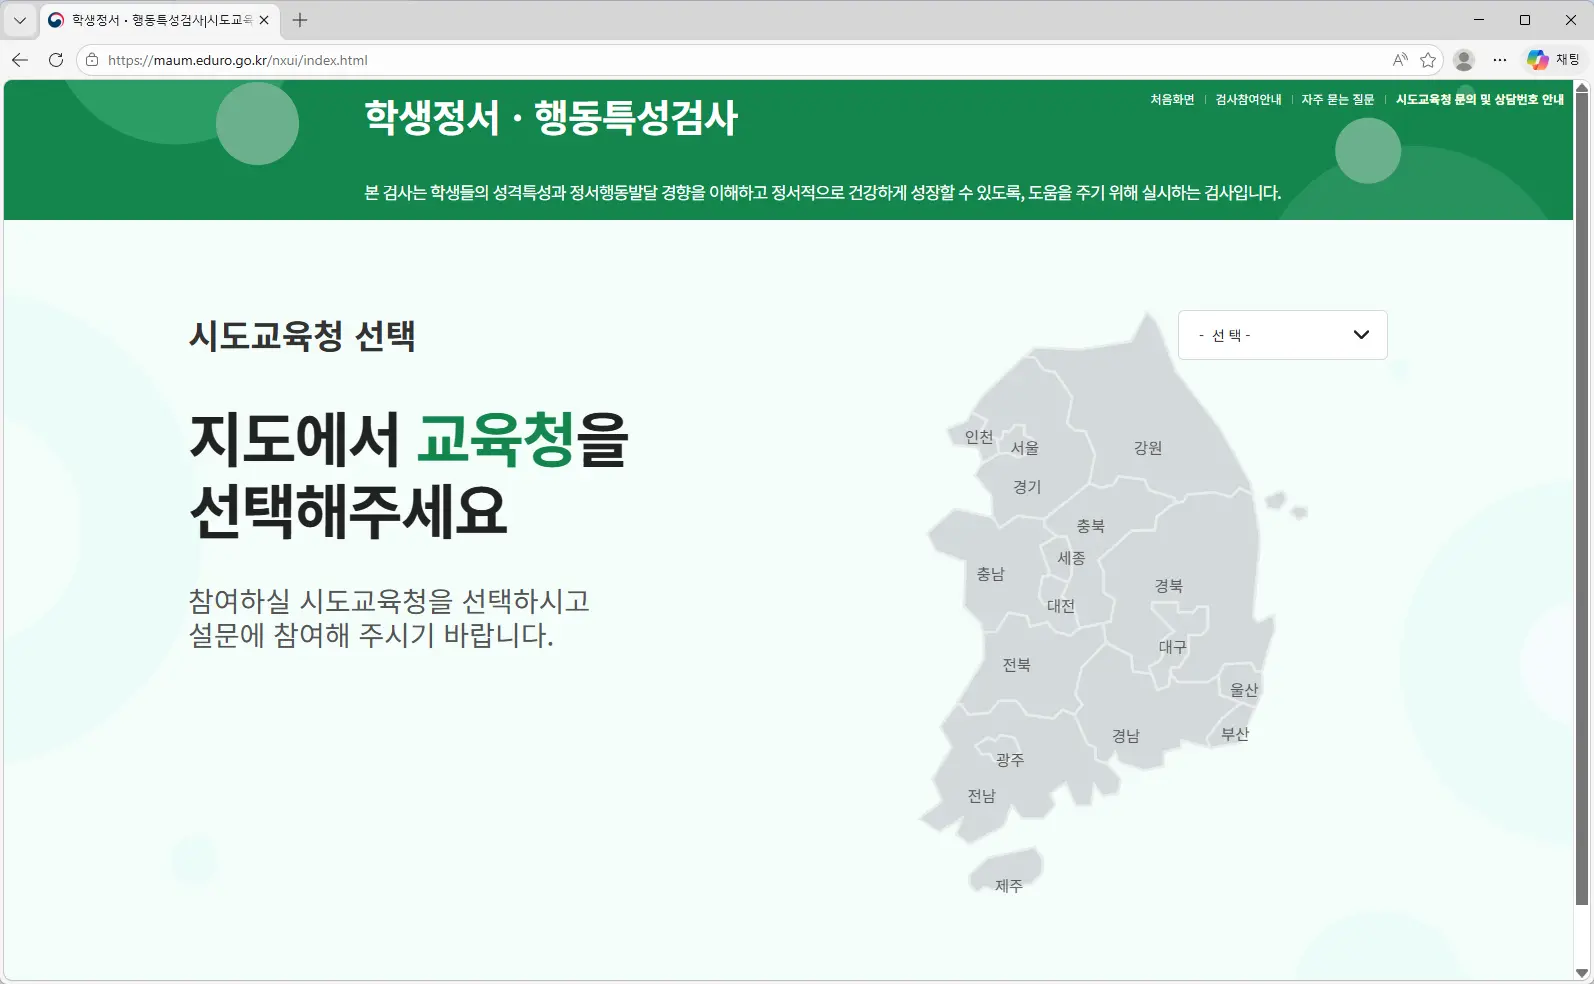The image size is (1594, 984).
Task: Open the Copilot 채팅 button
Action: (x=1553, y=60)
